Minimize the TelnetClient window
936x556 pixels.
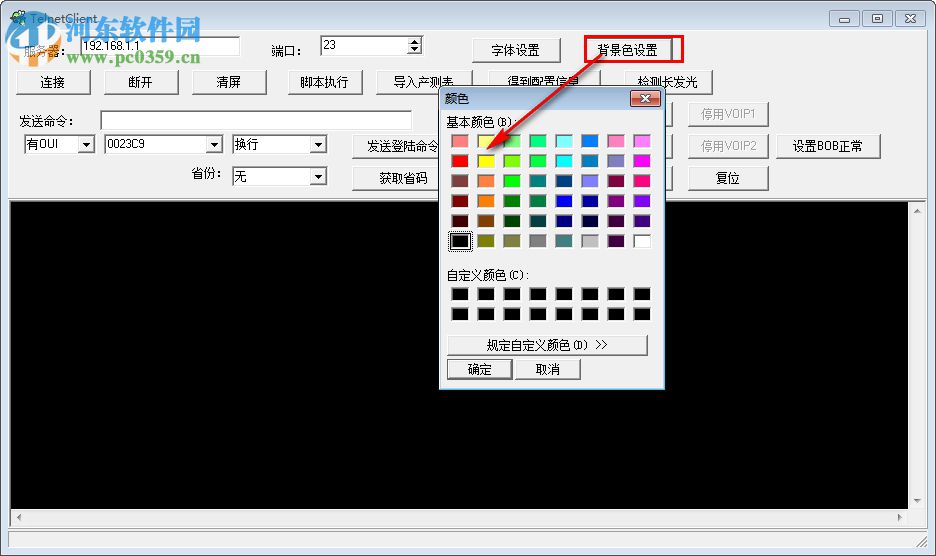pyautogui.click(x=845, y=19)
